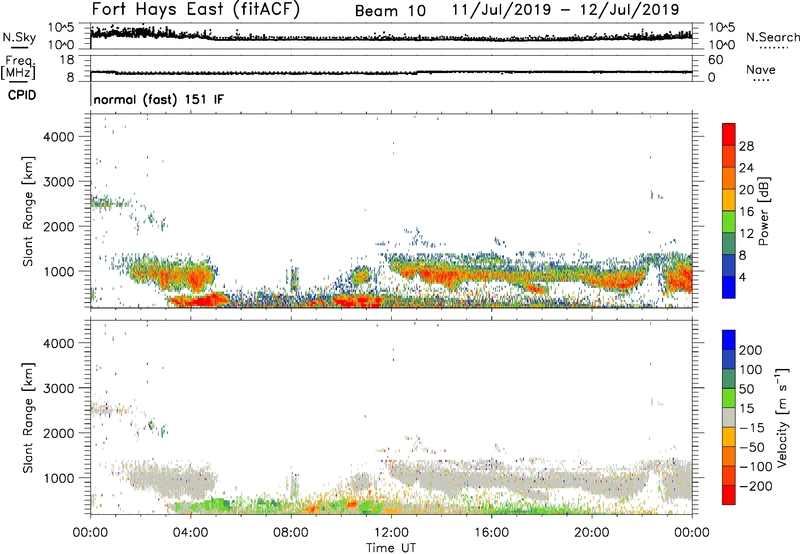Click the green velocity band near 04:00
Viewport: 800px width, 554px height.
204,506
